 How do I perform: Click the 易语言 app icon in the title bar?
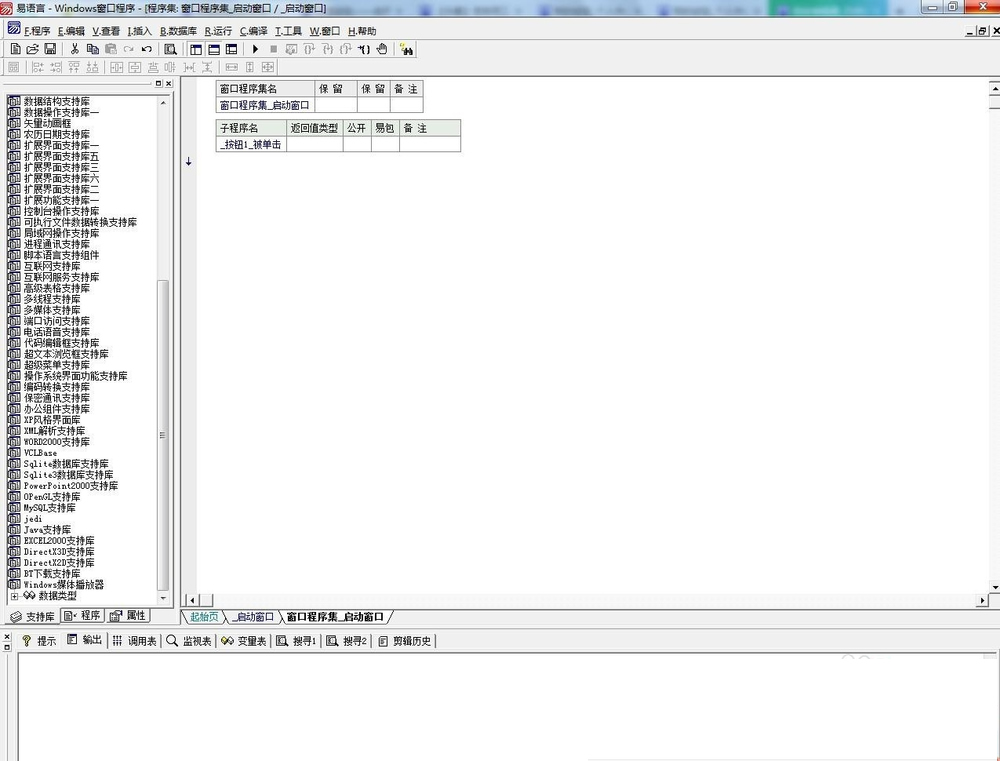tap(6, 8)
